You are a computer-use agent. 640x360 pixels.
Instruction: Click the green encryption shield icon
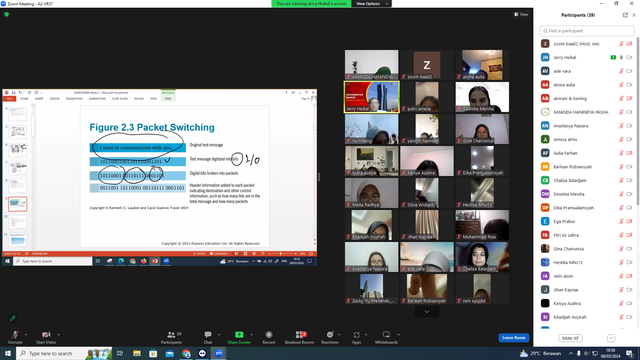pyautogui.click(x=7, y=14)
